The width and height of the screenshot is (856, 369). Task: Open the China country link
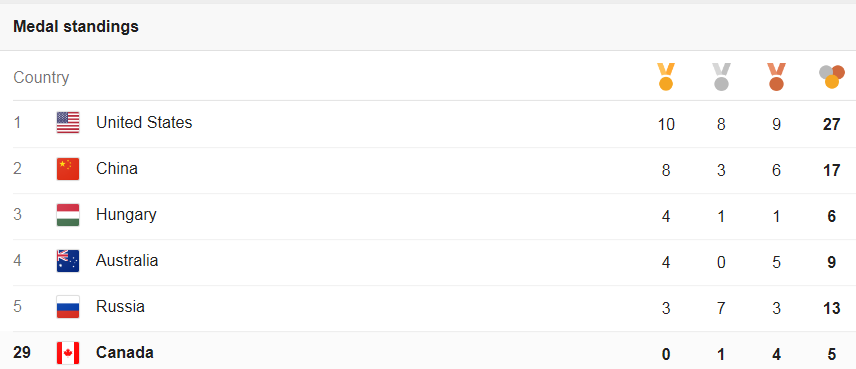pyautogui.click(x=117, y=168)
